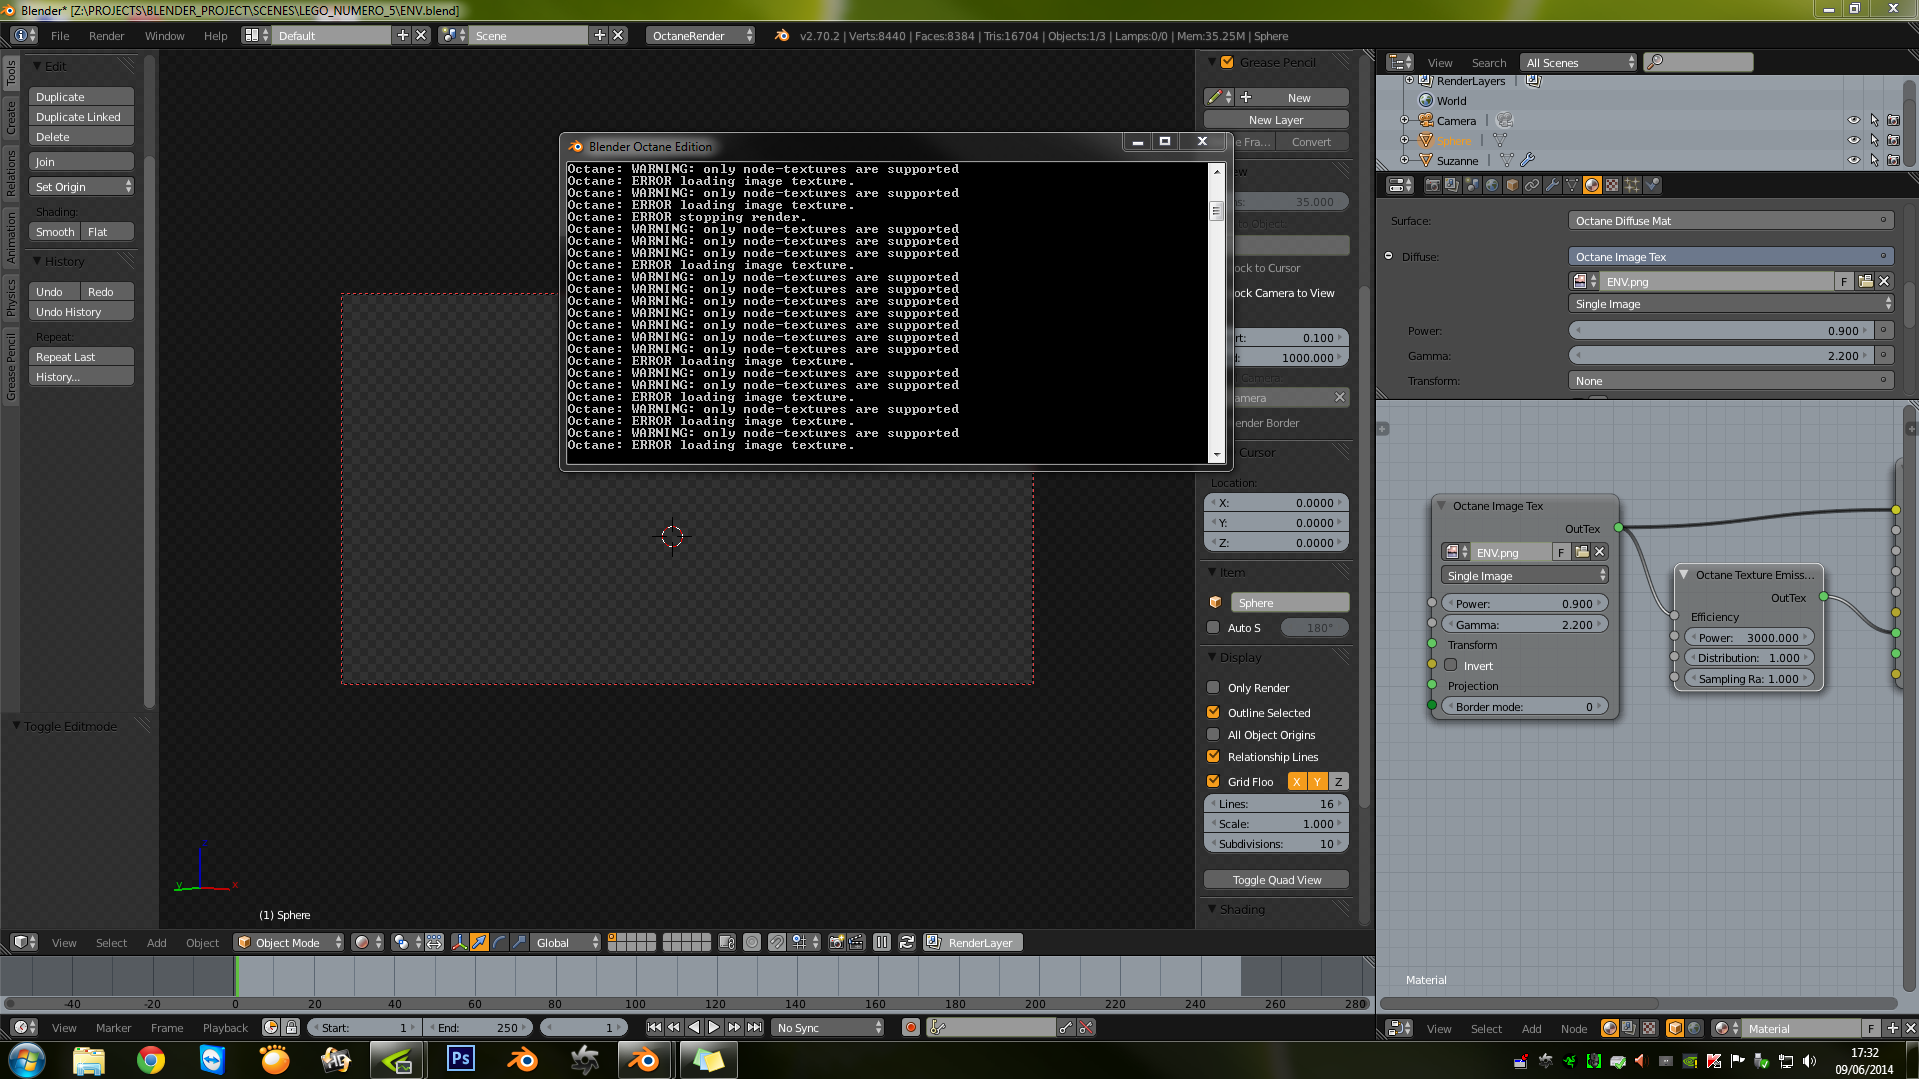Toggle the Invert checkbox in Octane Image Tex node

[x=1450, y=665]
